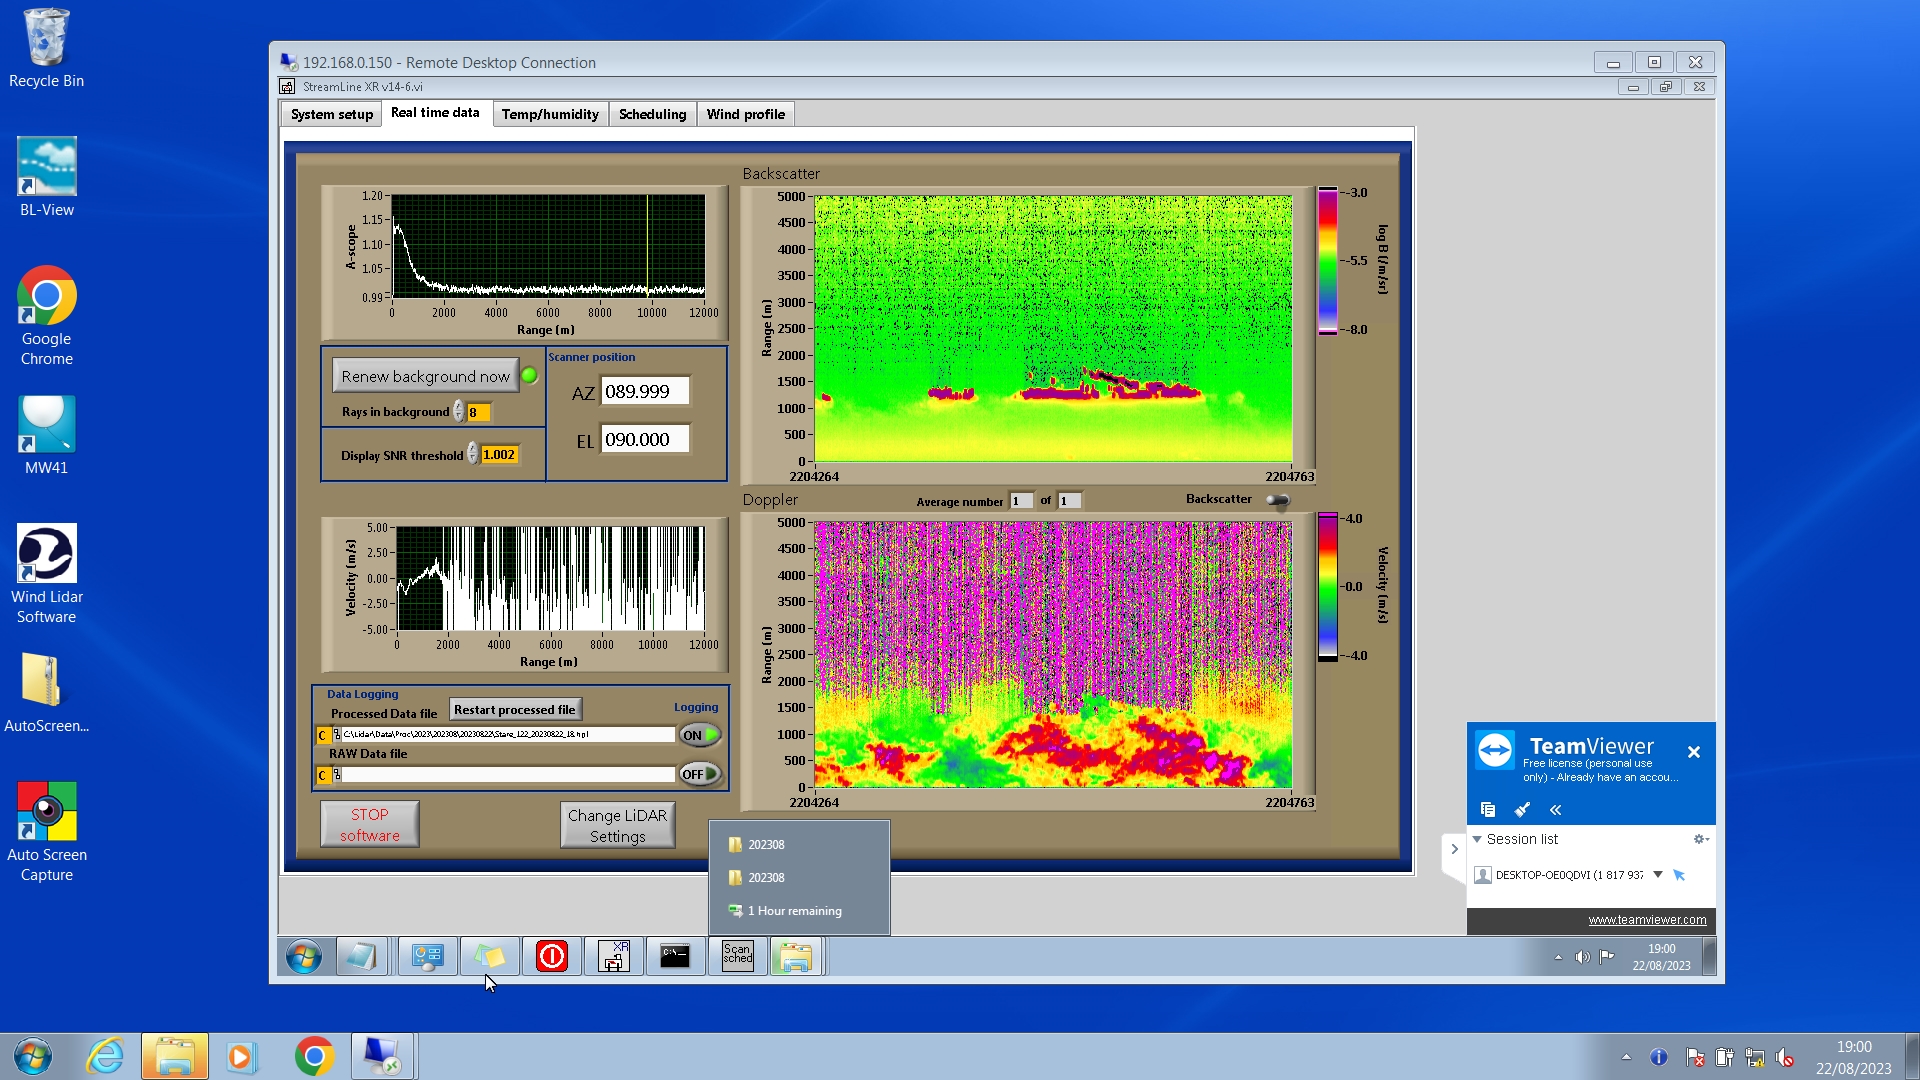Click the AZ scanner position field
This screenshot has height=1080, width=1920.
(644, 392)
